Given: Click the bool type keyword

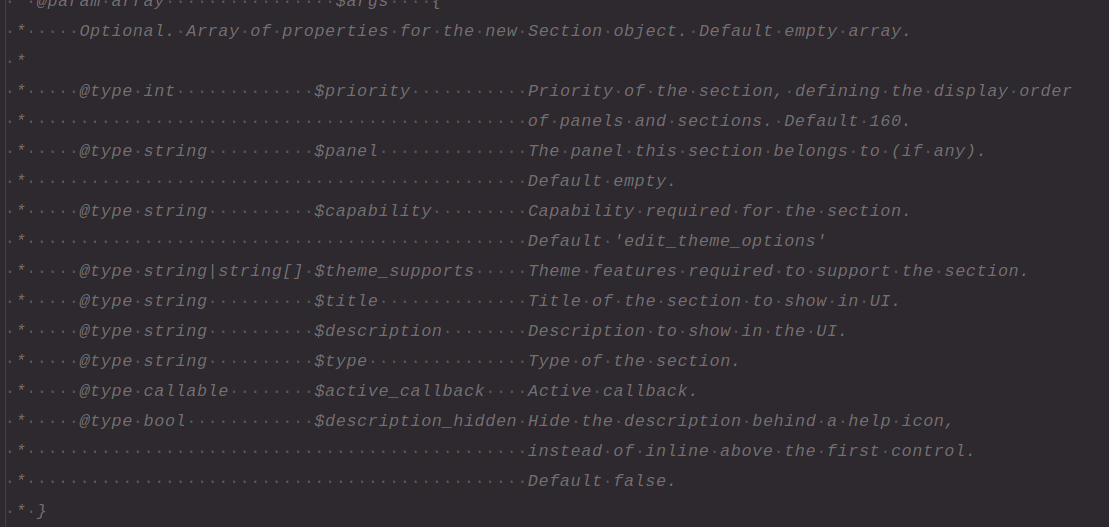Looking at the screenshot, I should [165, 421].
